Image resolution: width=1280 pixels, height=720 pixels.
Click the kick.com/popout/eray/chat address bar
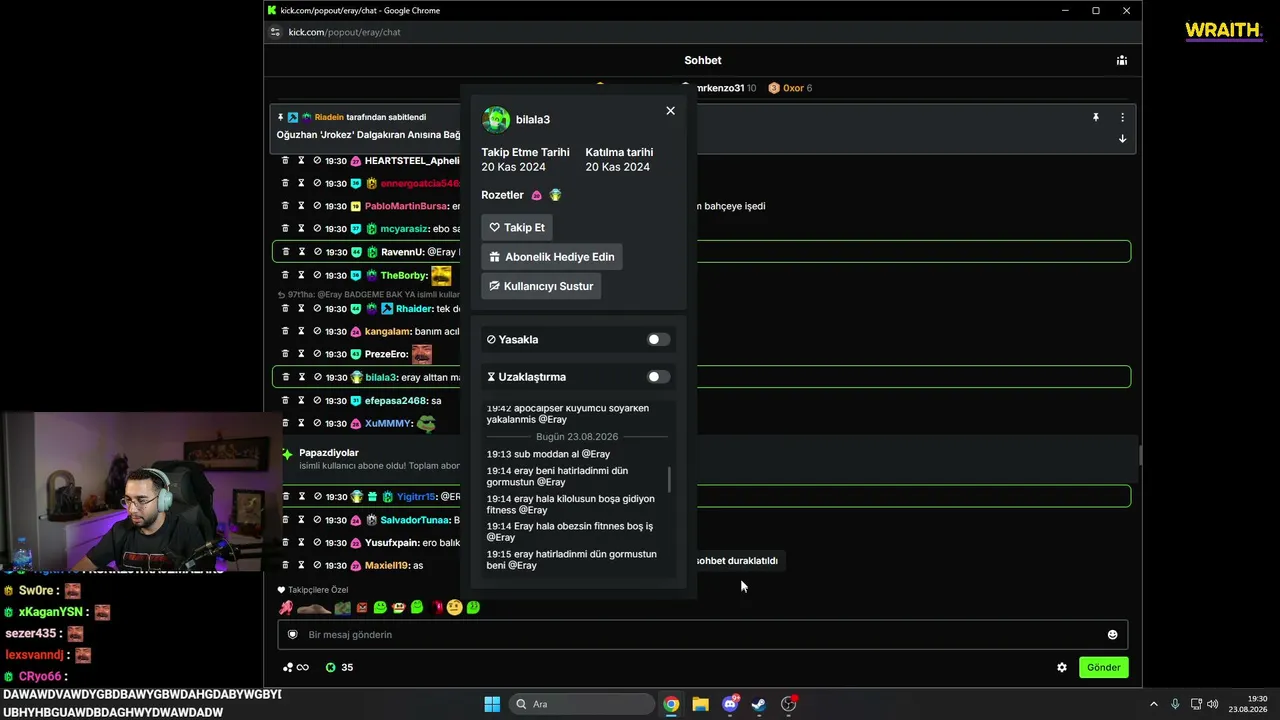click(x=344, y=32)
